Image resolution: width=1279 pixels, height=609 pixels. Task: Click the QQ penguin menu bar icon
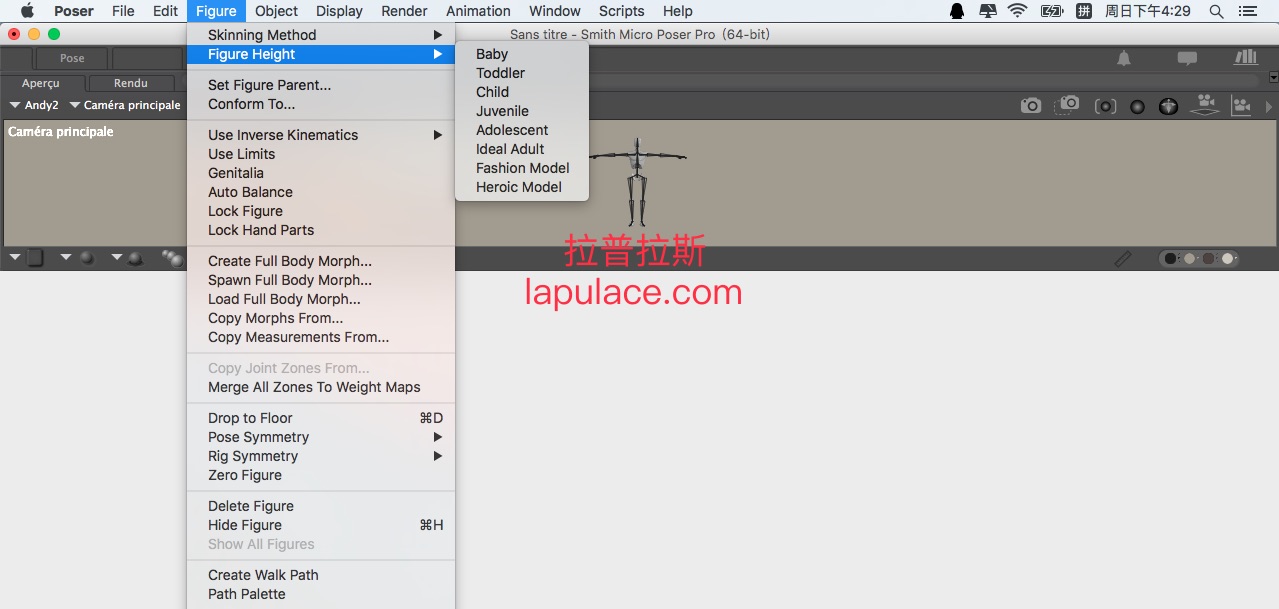(957, 11)
